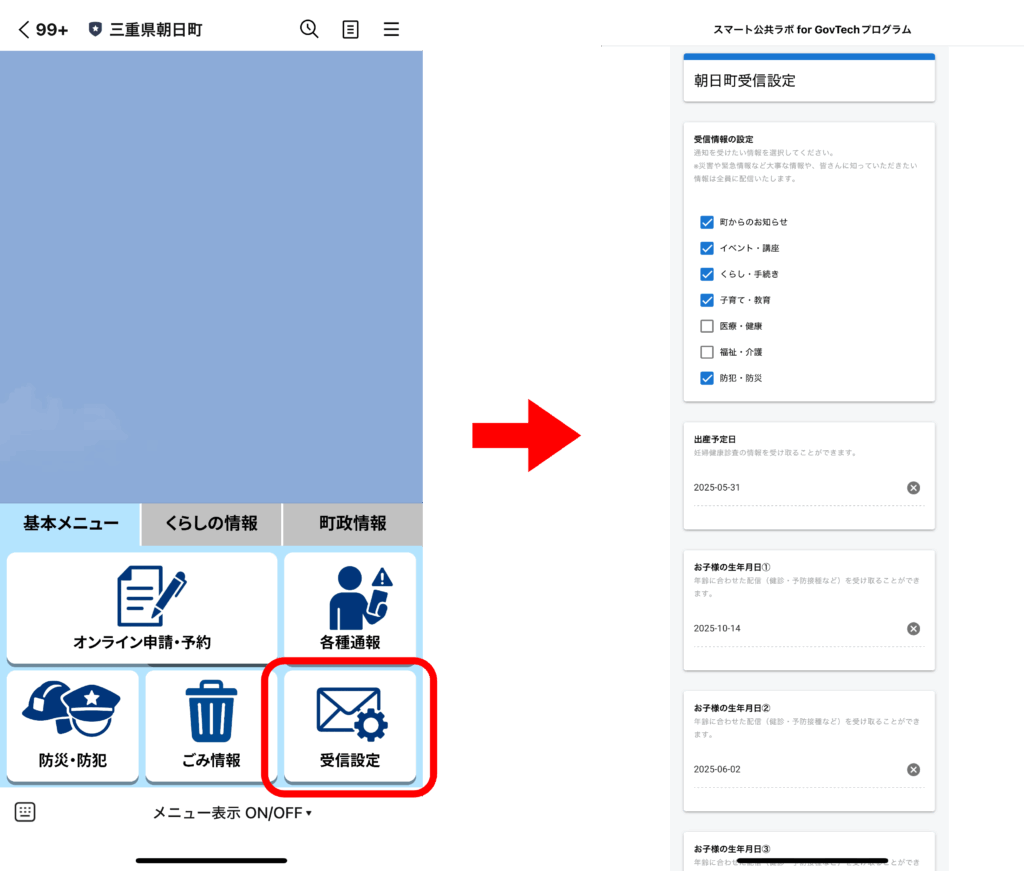Open オンライン申請・予約 menu tile

coord(142,607)
